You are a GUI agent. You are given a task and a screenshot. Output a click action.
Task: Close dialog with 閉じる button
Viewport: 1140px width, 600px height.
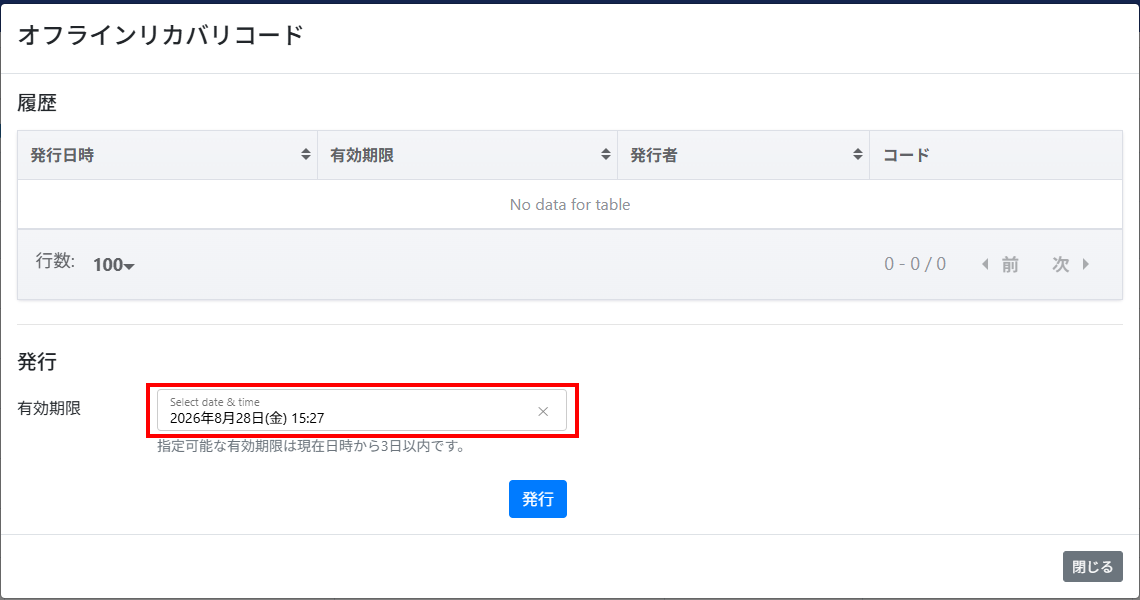tap(1093, 567)
